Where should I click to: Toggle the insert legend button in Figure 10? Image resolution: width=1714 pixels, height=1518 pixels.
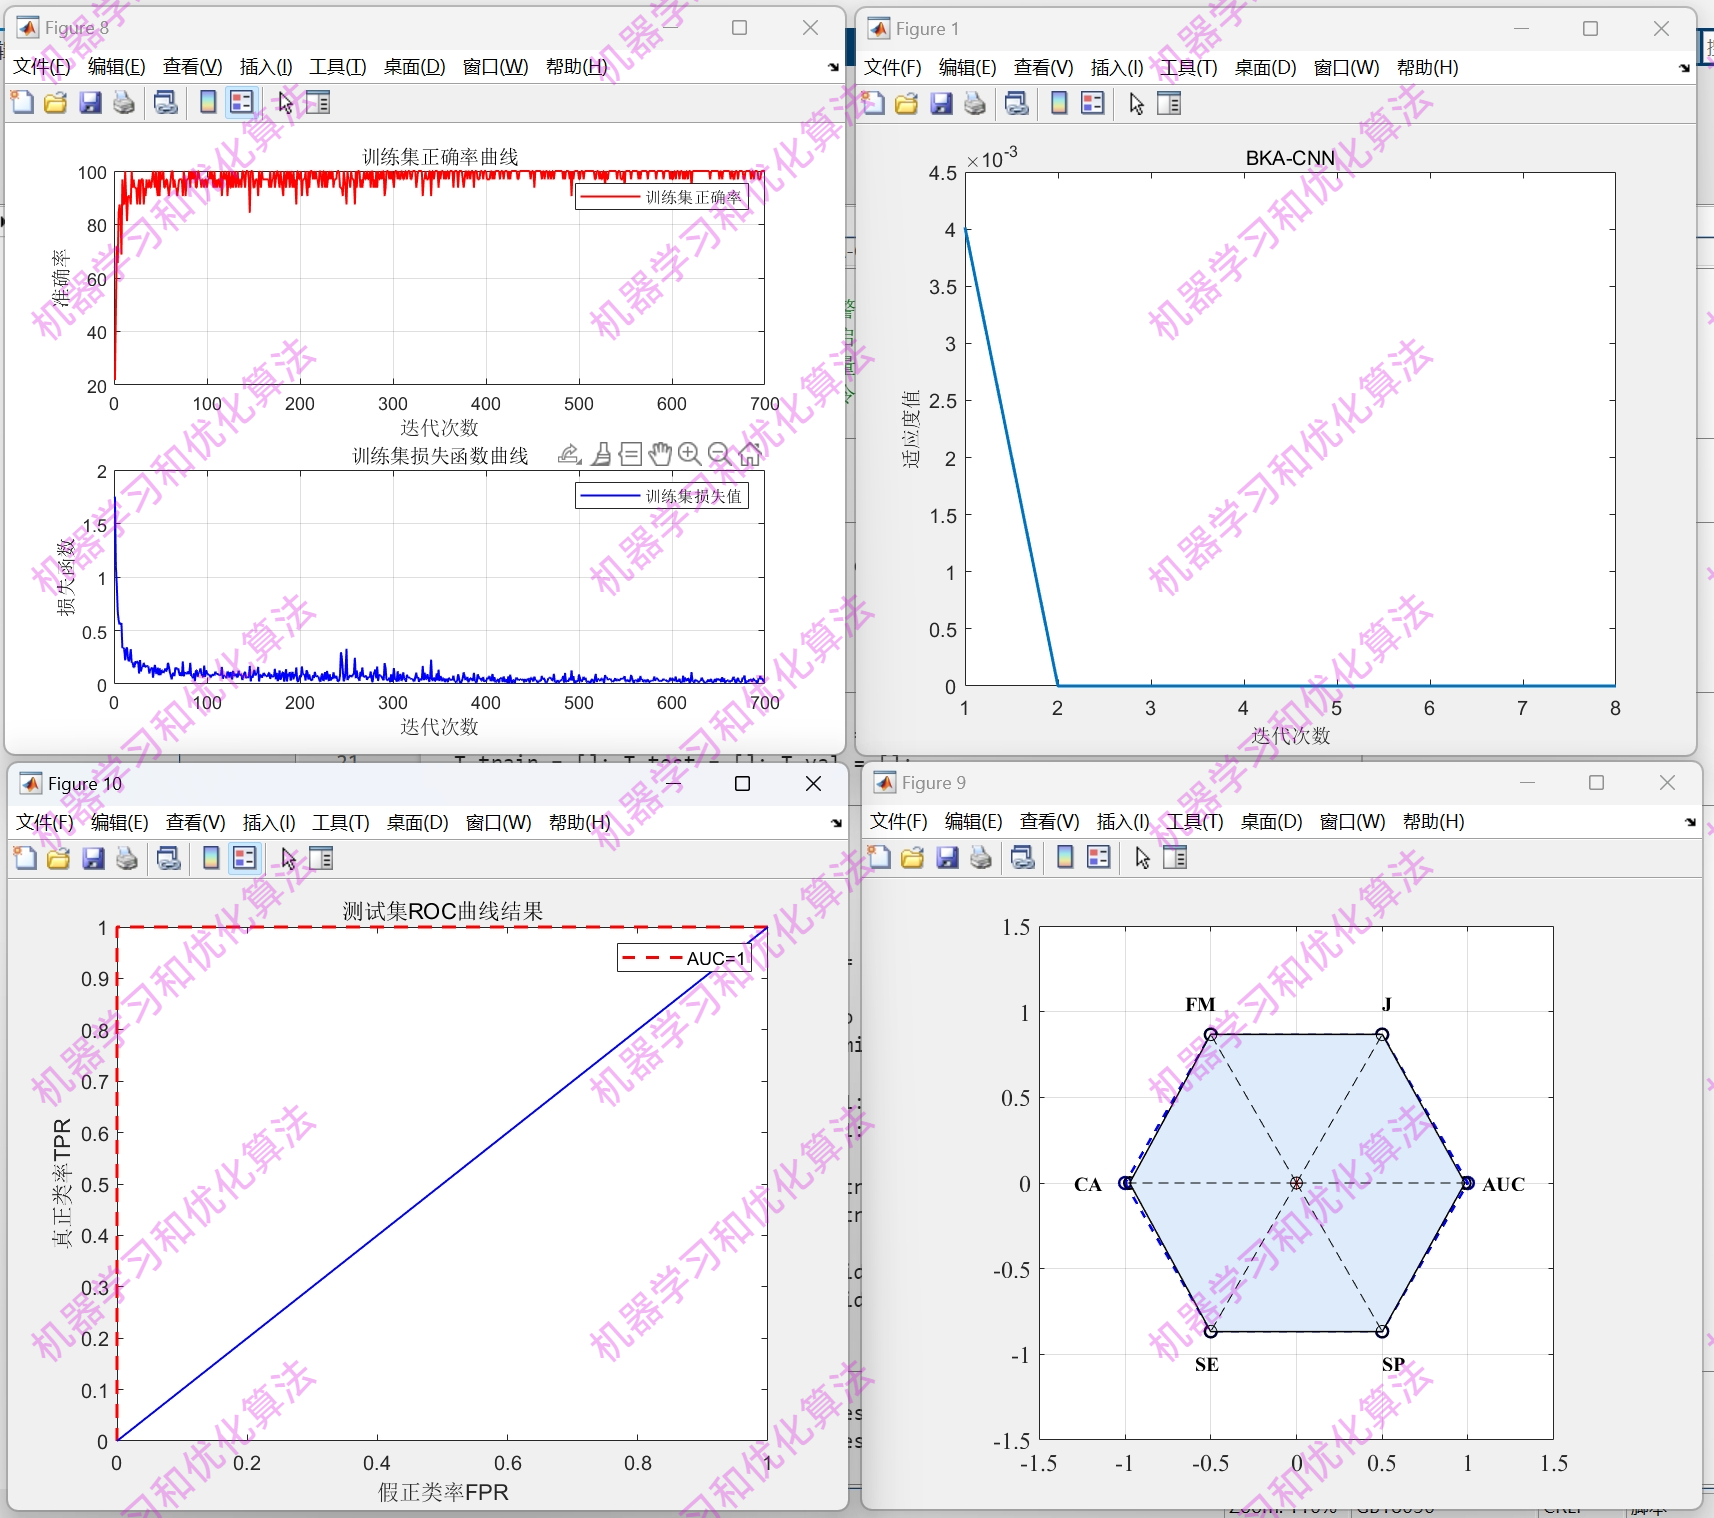point(245,858)
